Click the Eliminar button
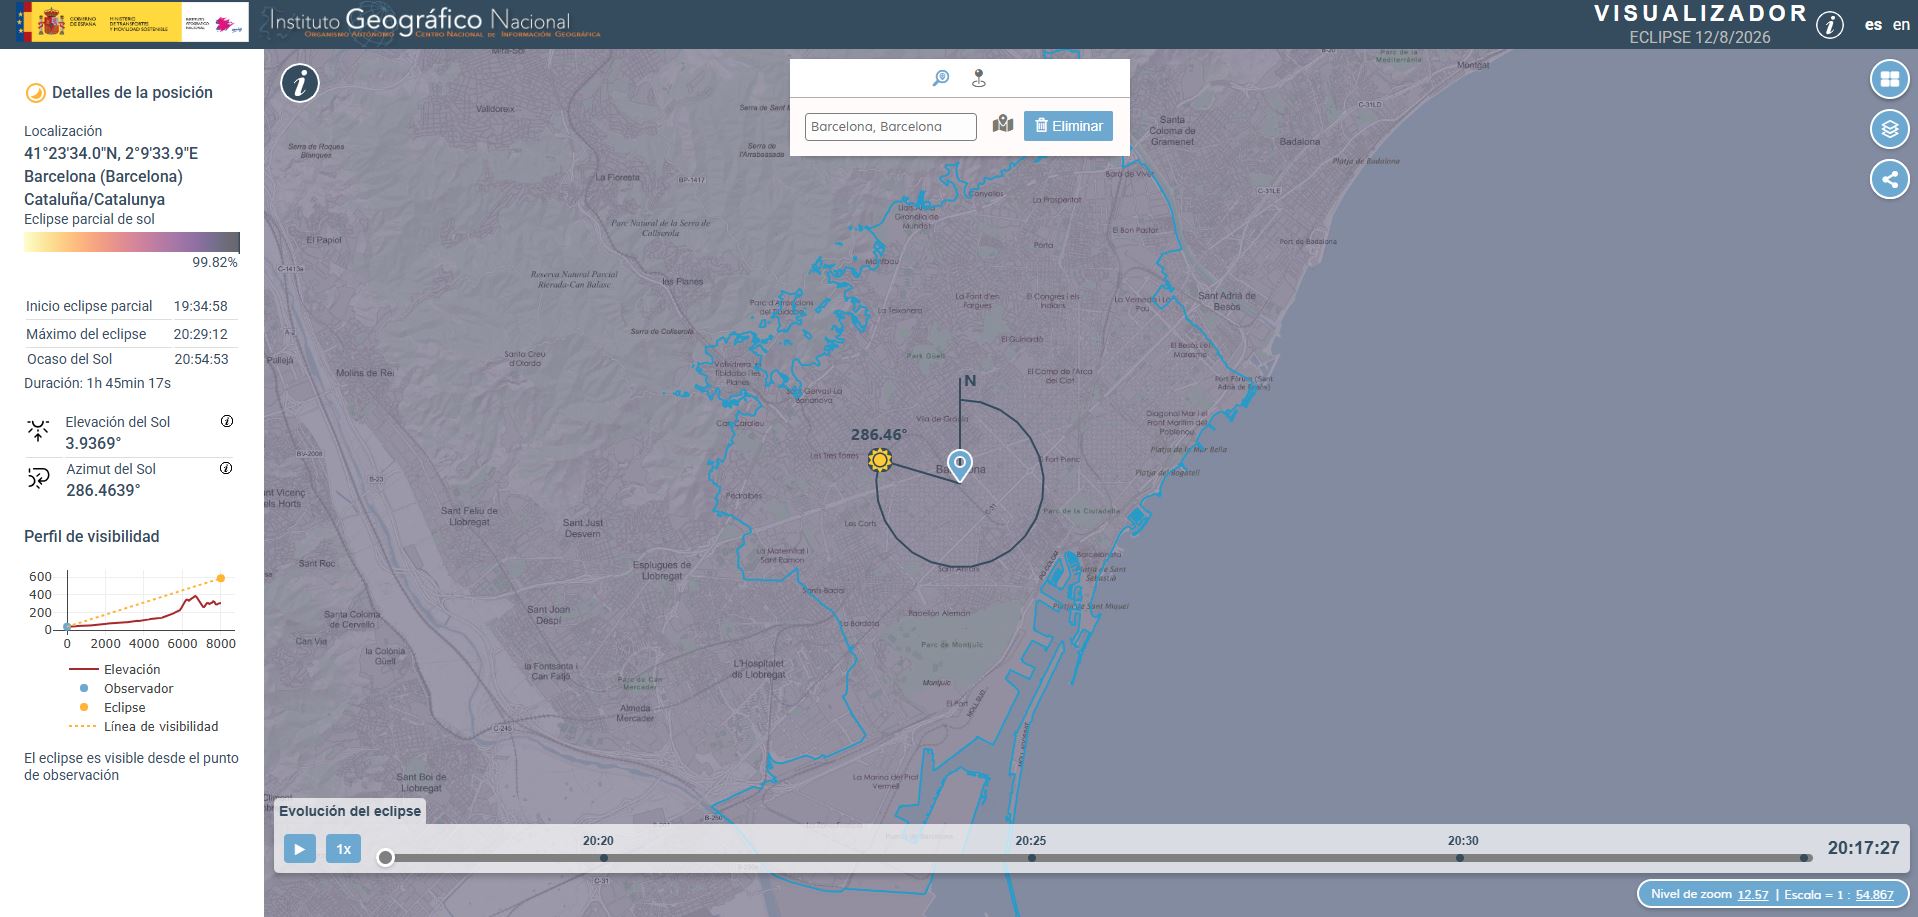1918x917 pixels. point(1068,126)
